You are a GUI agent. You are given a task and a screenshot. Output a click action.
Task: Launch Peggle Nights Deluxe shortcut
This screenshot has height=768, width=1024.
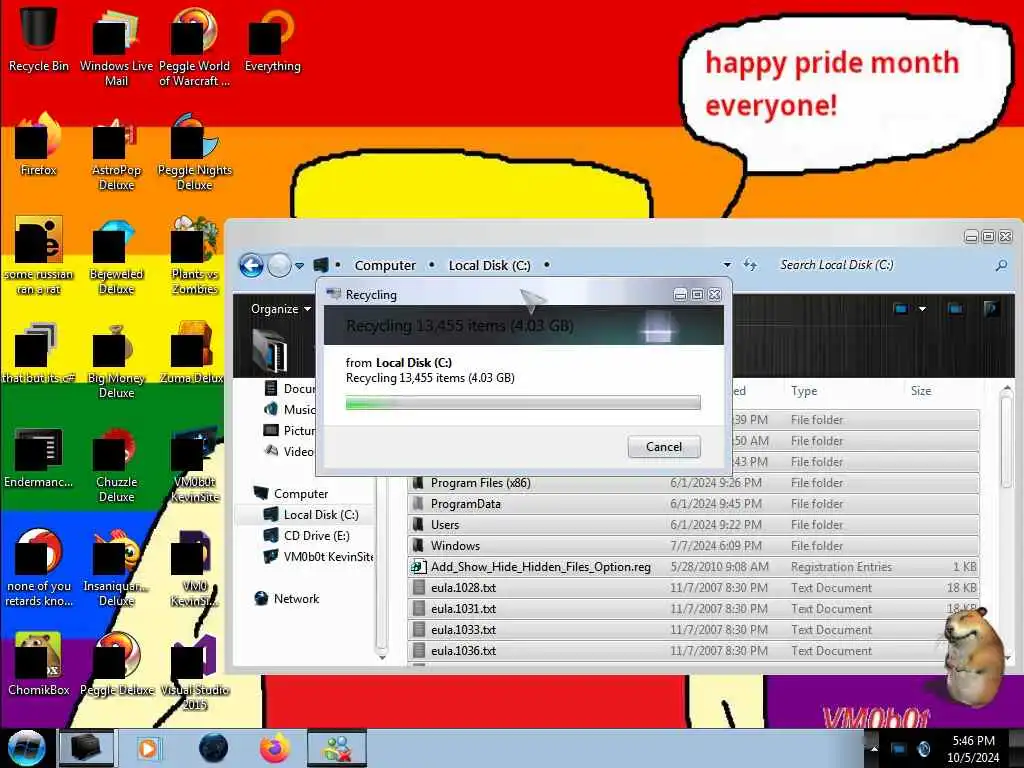click(x=194, y=152)
